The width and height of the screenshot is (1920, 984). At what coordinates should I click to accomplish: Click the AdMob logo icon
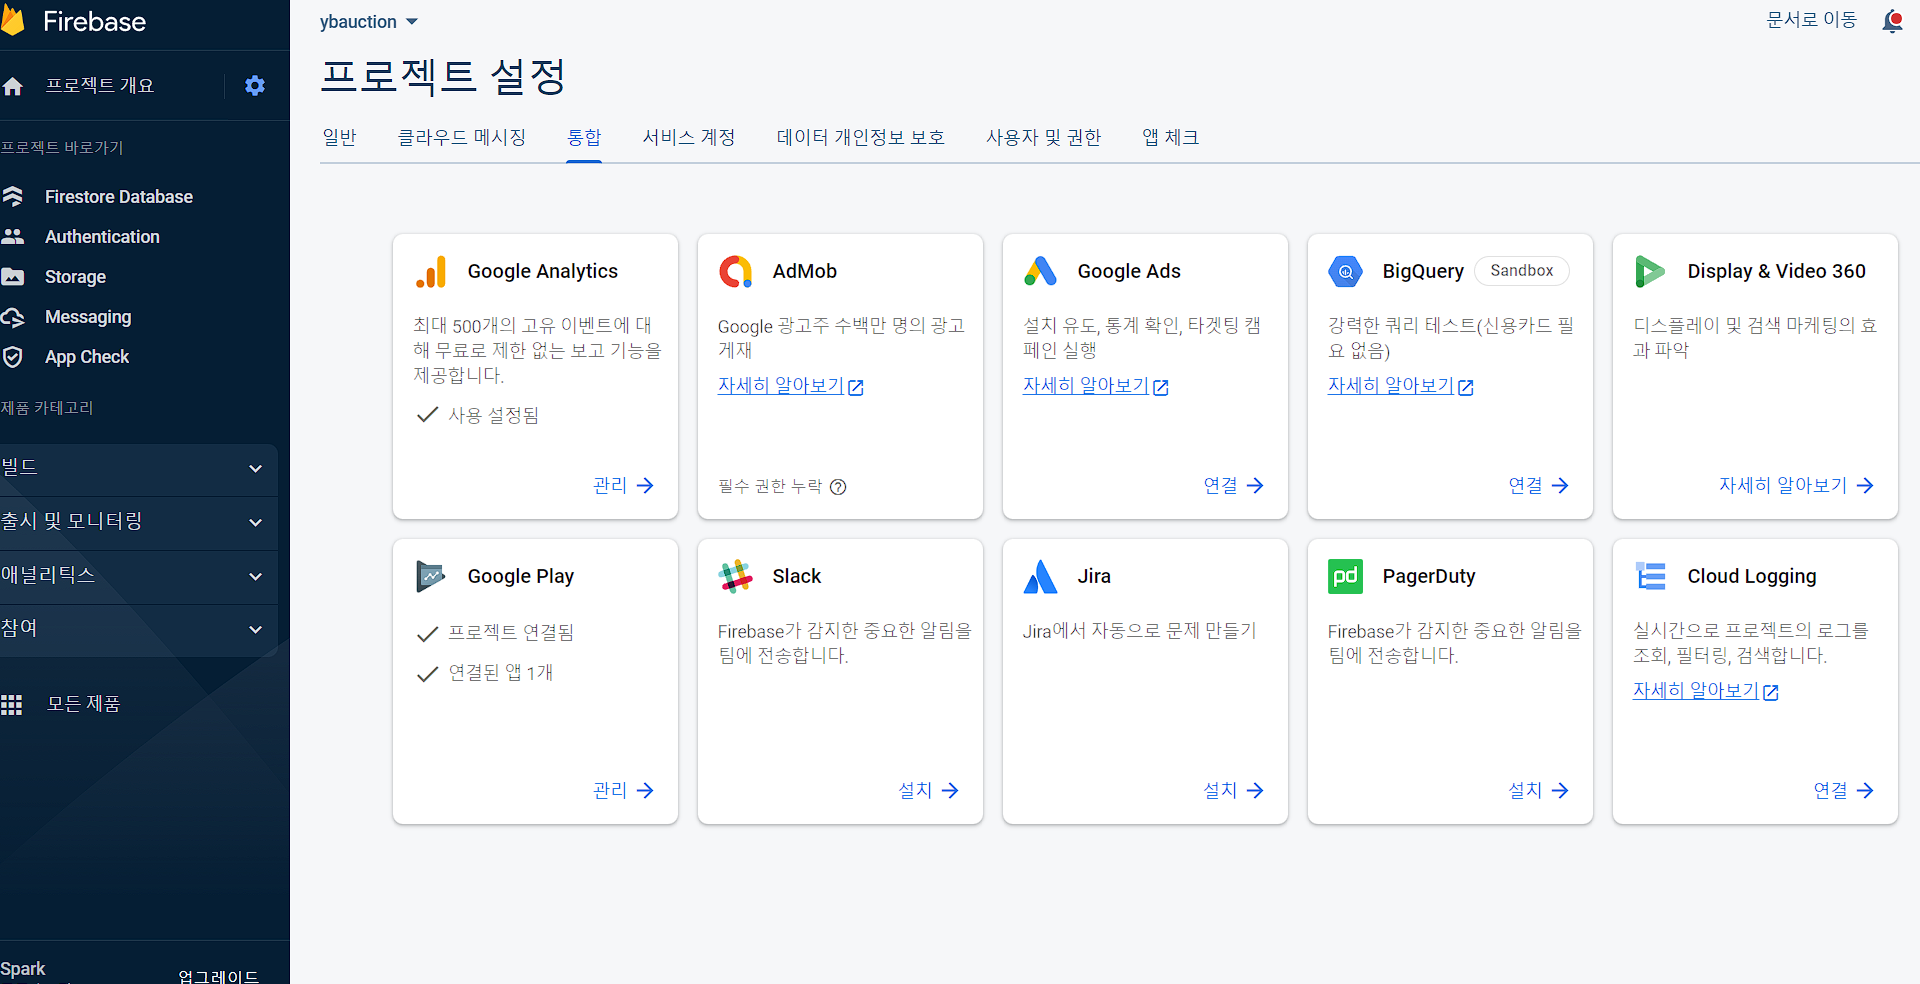pos(736,271)
